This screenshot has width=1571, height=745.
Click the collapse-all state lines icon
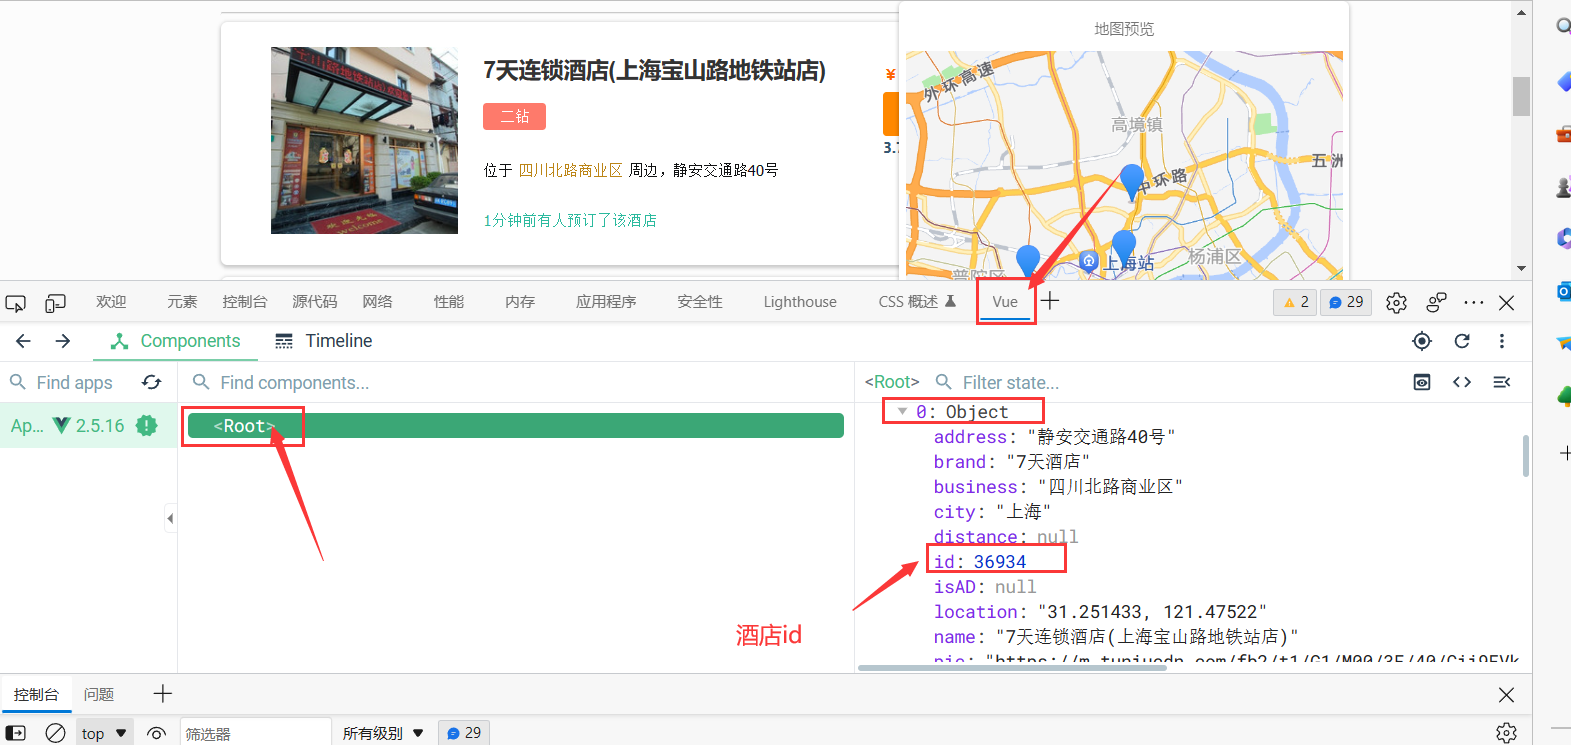pos(1502,382)
